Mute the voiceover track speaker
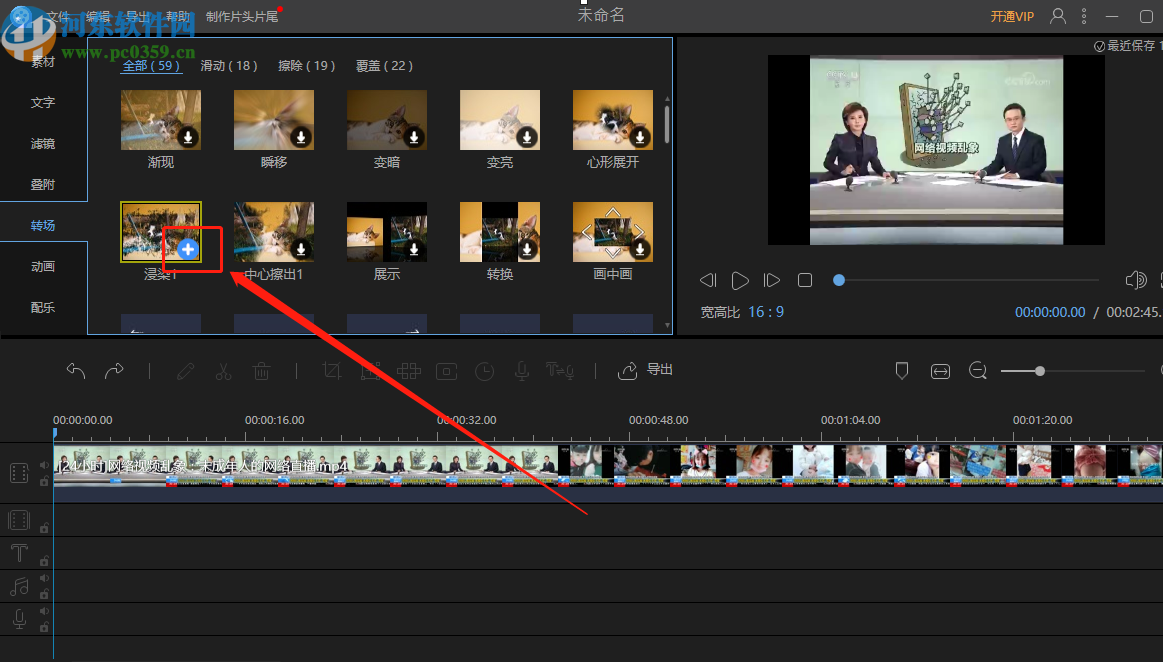 click(x=45, y=612)
